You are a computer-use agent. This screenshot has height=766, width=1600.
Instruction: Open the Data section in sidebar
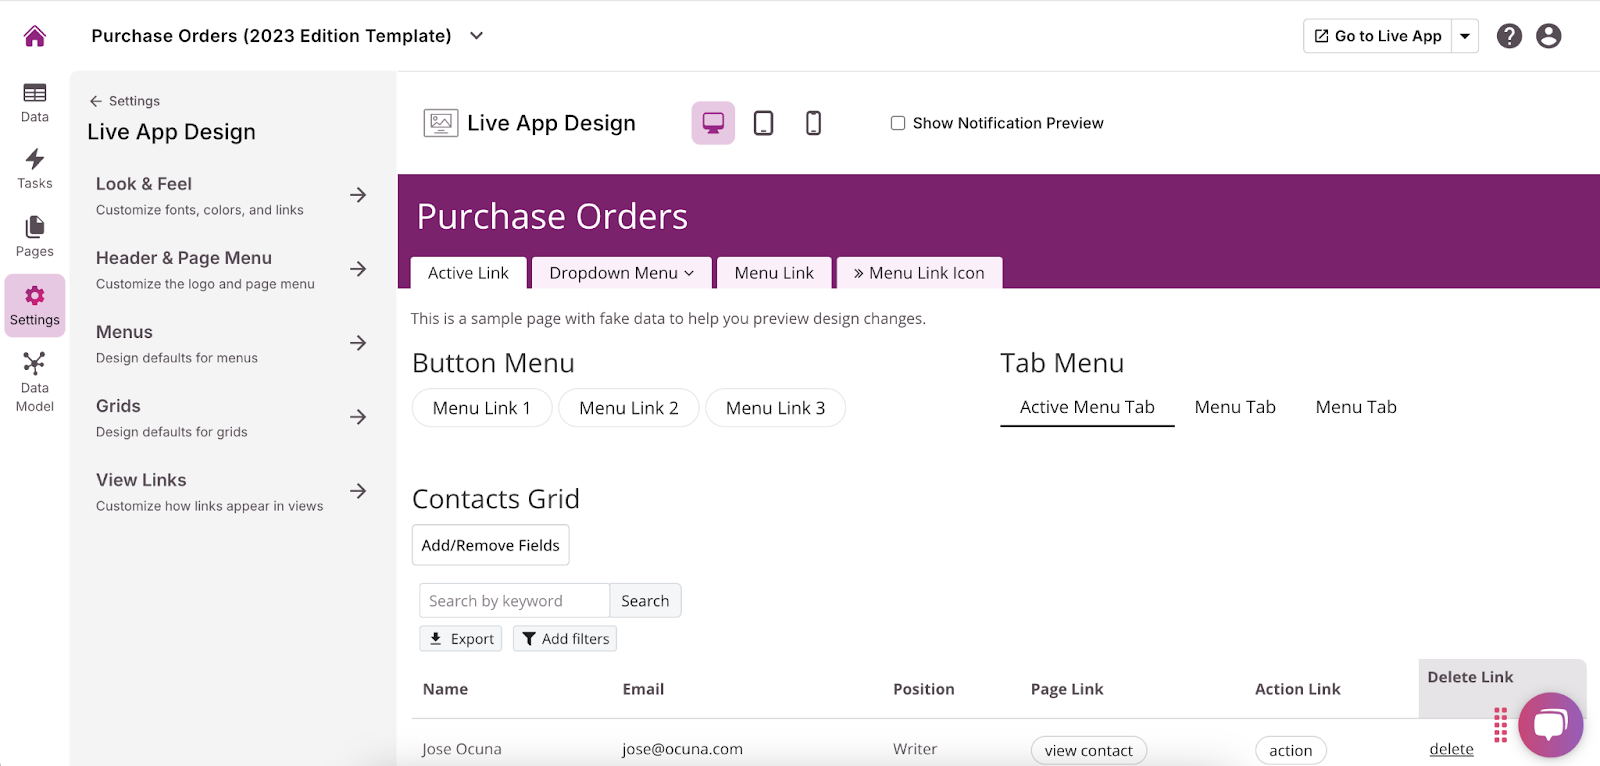point(35,102)
